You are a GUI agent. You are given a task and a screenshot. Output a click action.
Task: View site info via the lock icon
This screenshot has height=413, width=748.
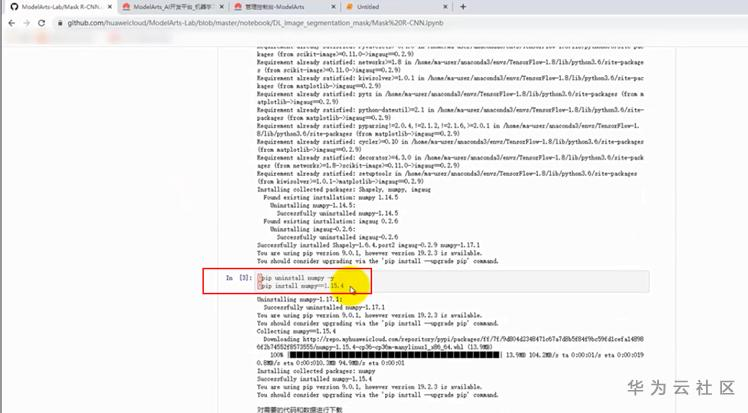point(60,23)
